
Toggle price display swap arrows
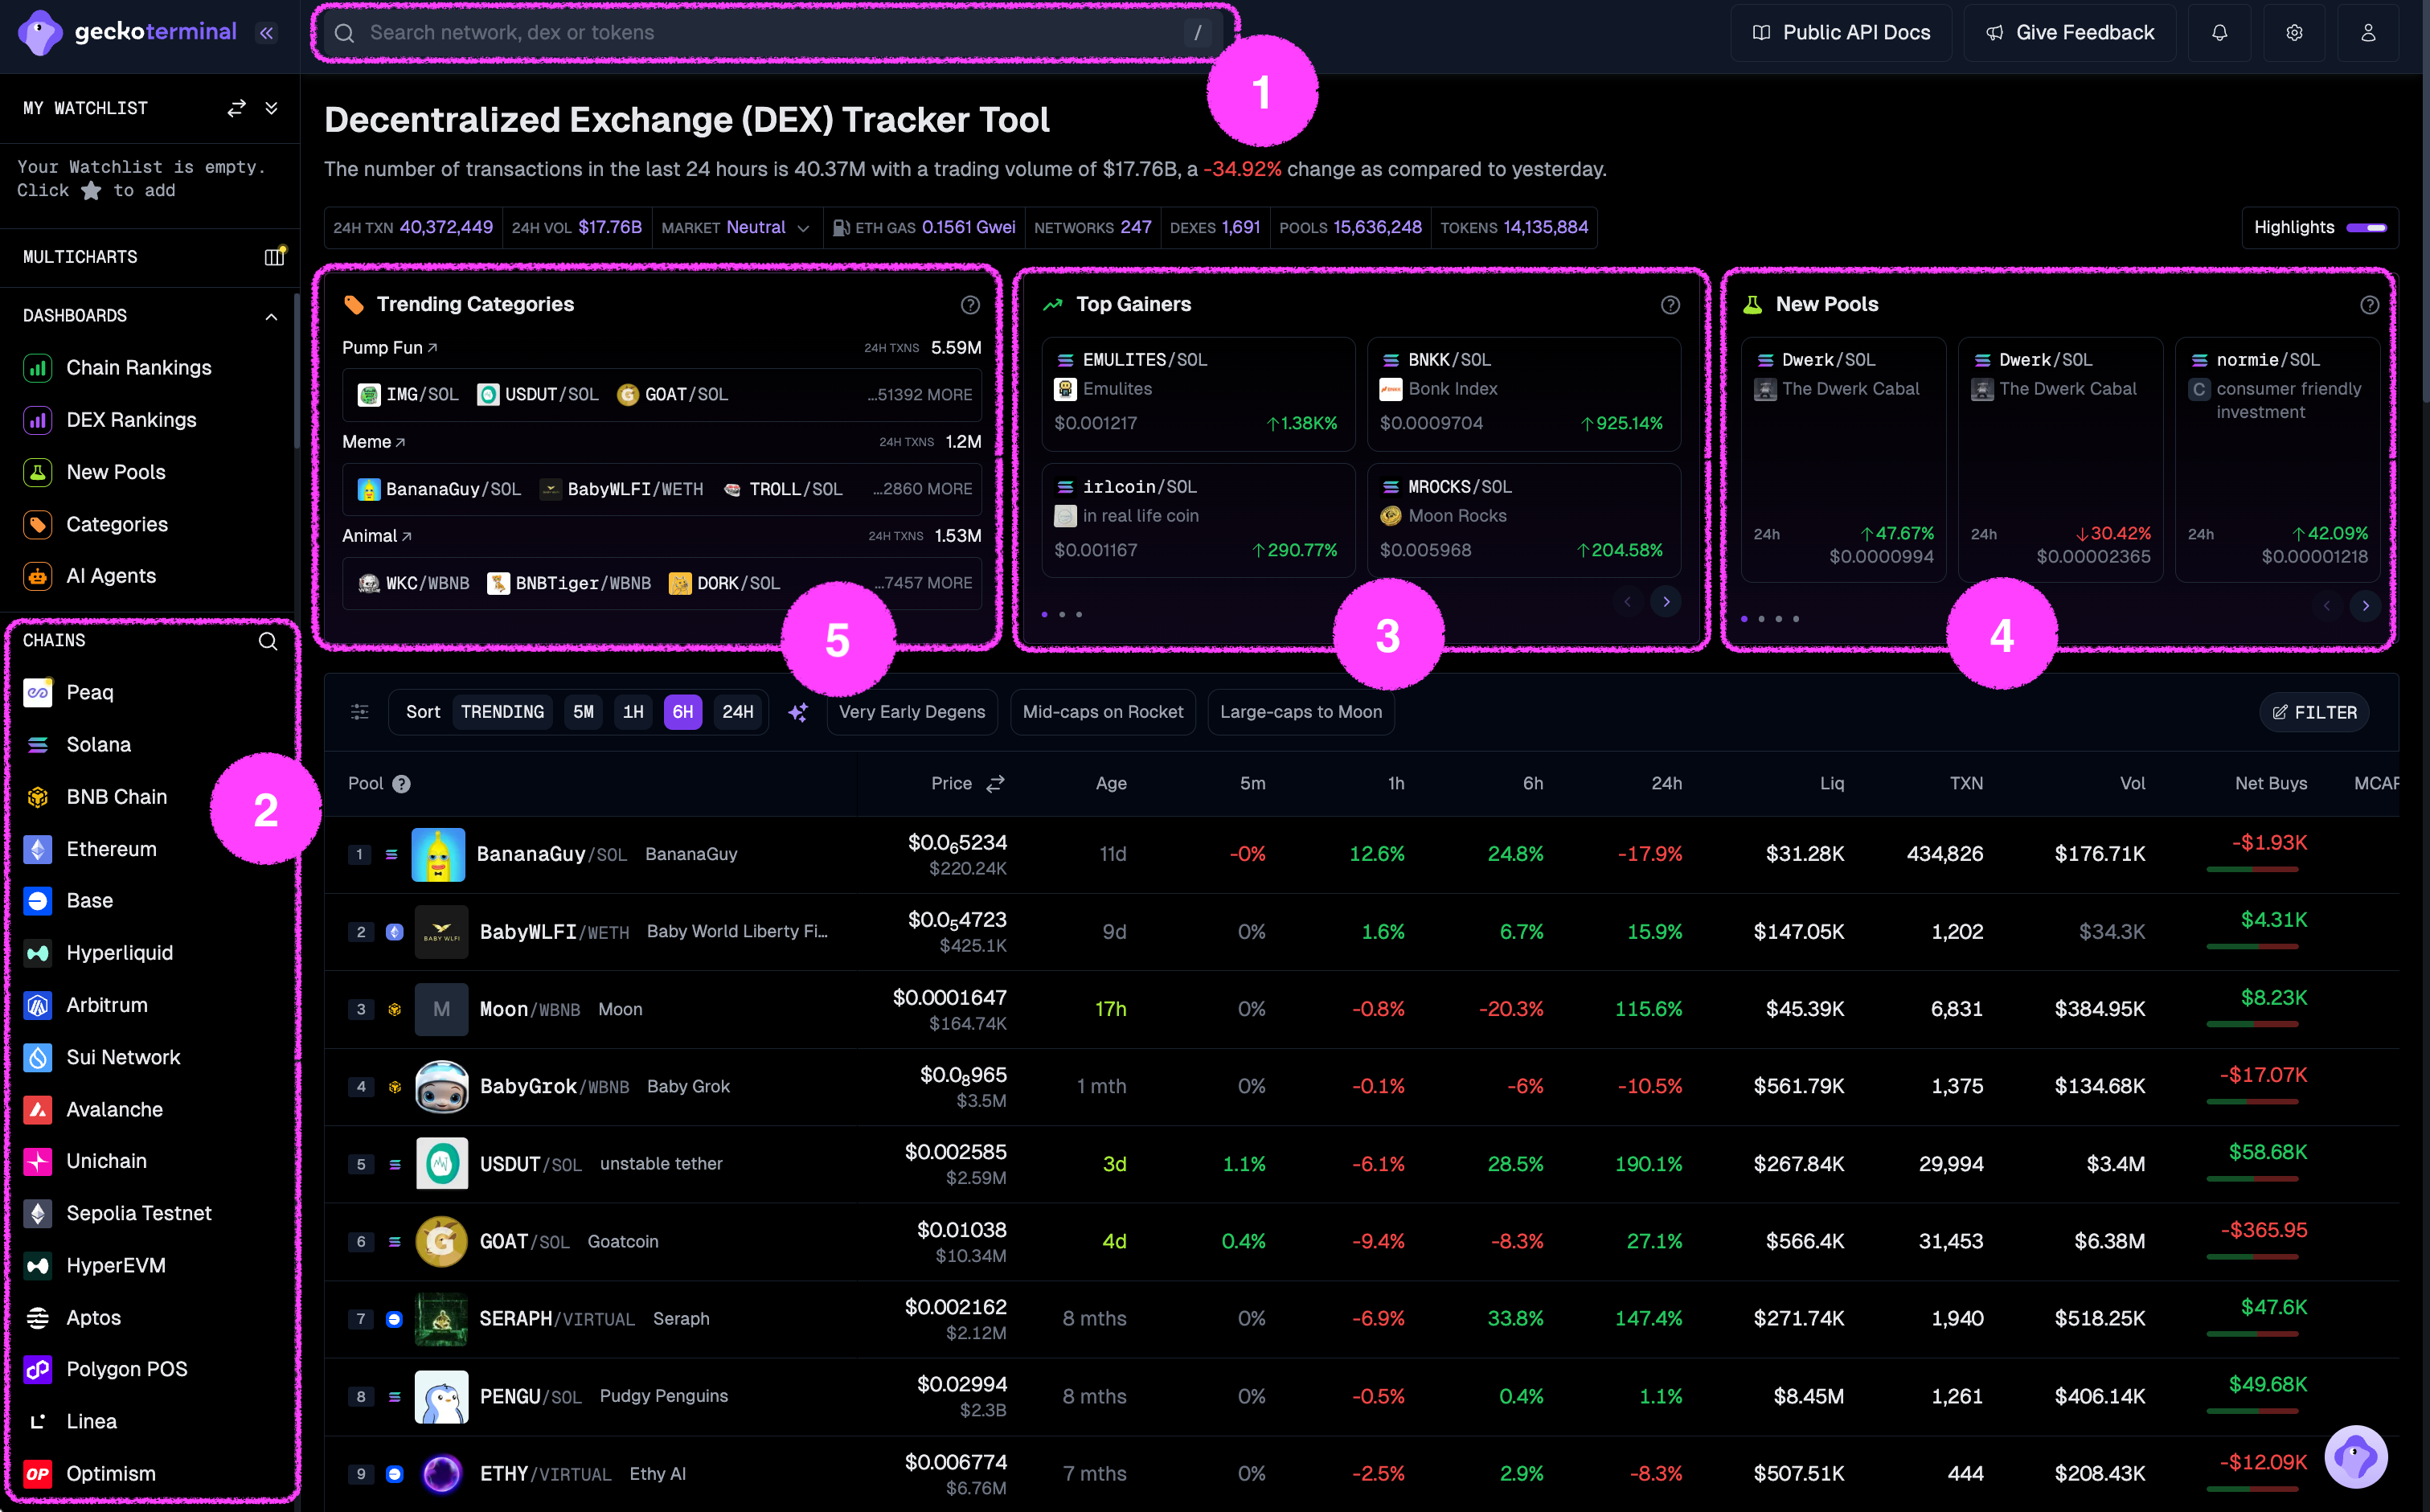tap(995, 784)
